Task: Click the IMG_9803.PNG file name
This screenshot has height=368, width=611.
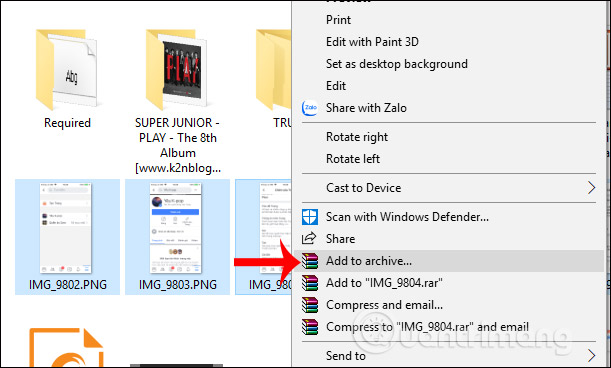Action: tap(178, 285)
